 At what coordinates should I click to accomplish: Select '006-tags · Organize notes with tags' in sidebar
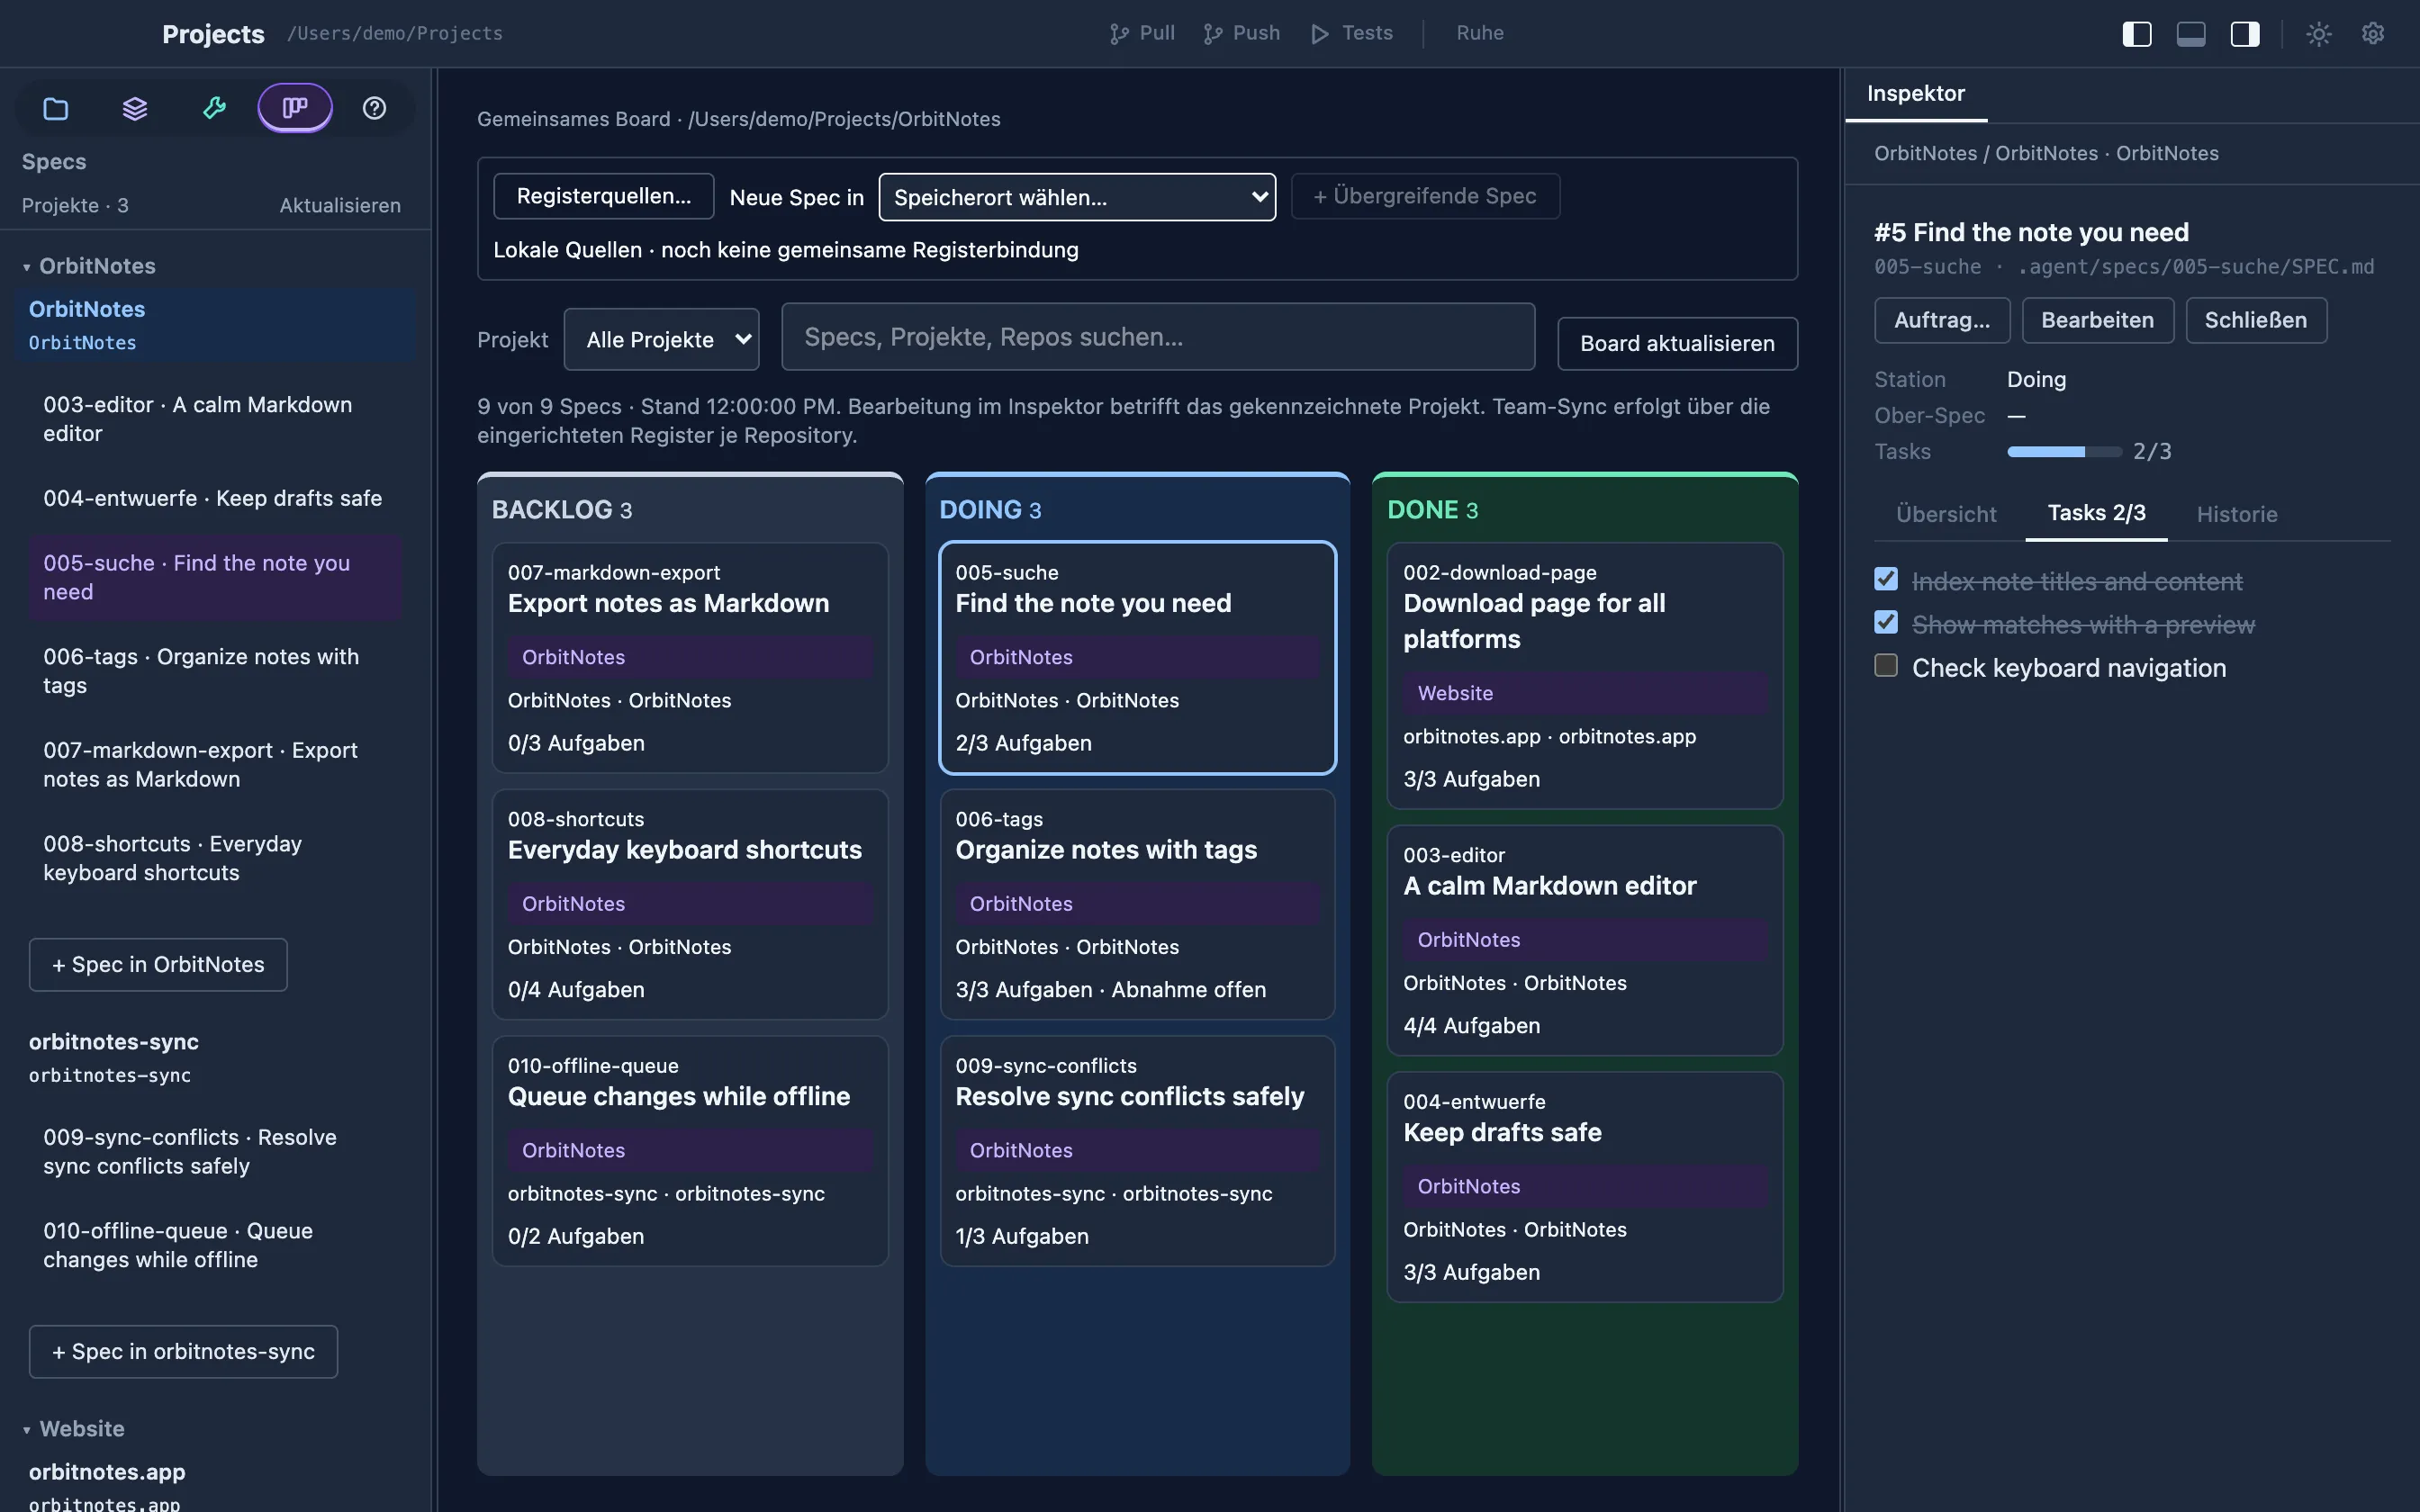tap(215, 671)
